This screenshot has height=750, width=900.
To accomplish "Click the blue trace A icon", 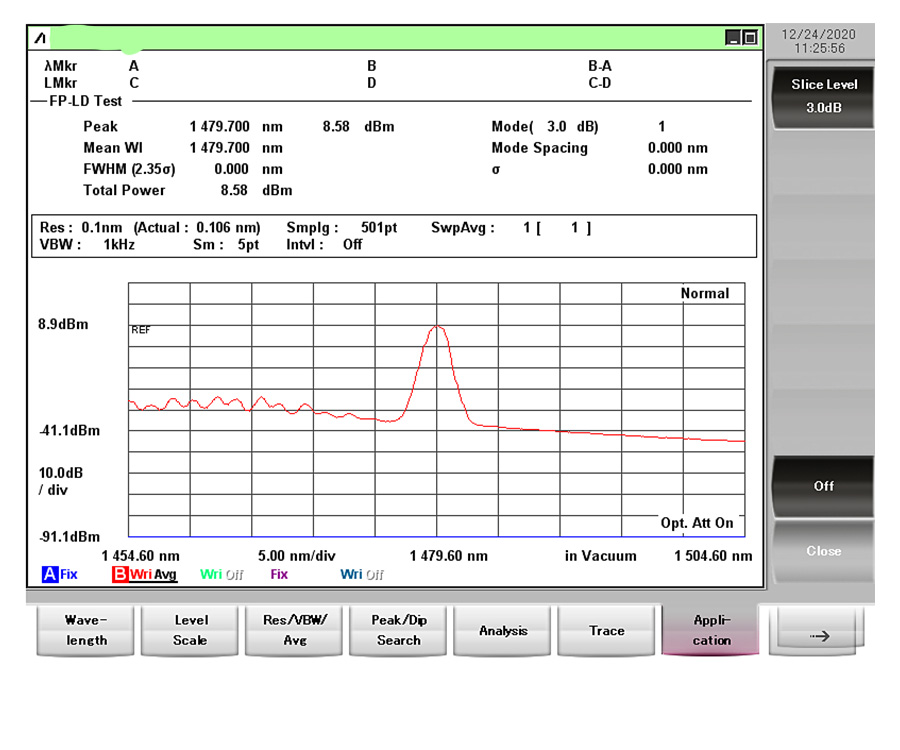I will [49, 575].
